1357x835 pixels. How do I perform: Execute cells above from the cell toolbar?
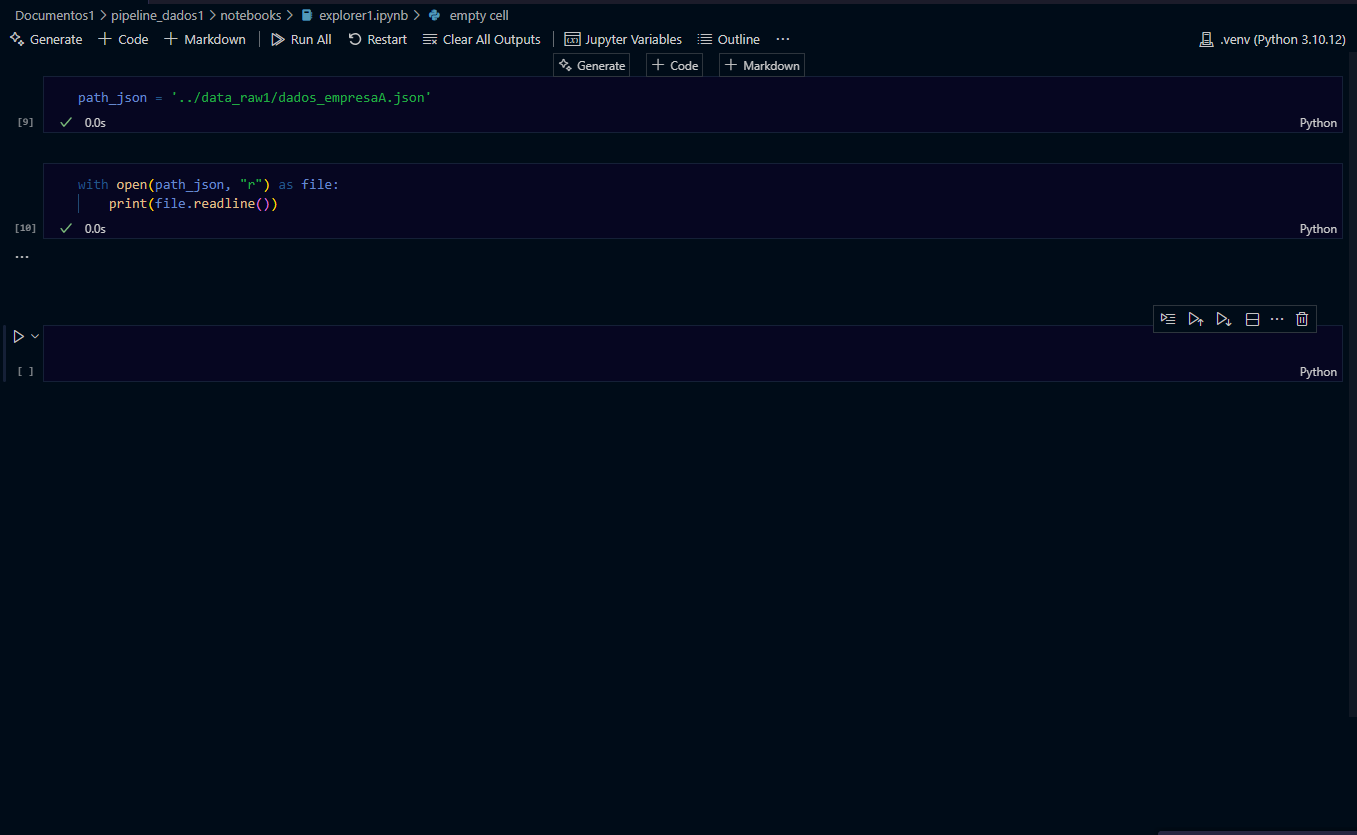[1196, 319]
